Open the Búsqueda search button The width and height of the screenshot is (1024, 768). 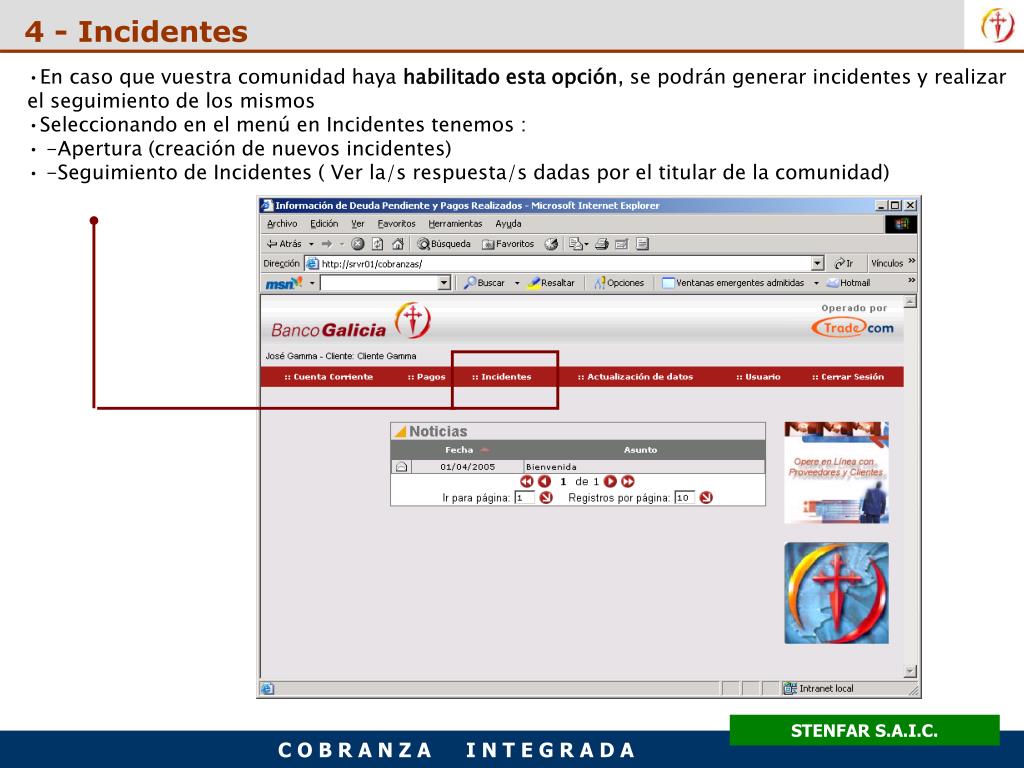point(444,244)
